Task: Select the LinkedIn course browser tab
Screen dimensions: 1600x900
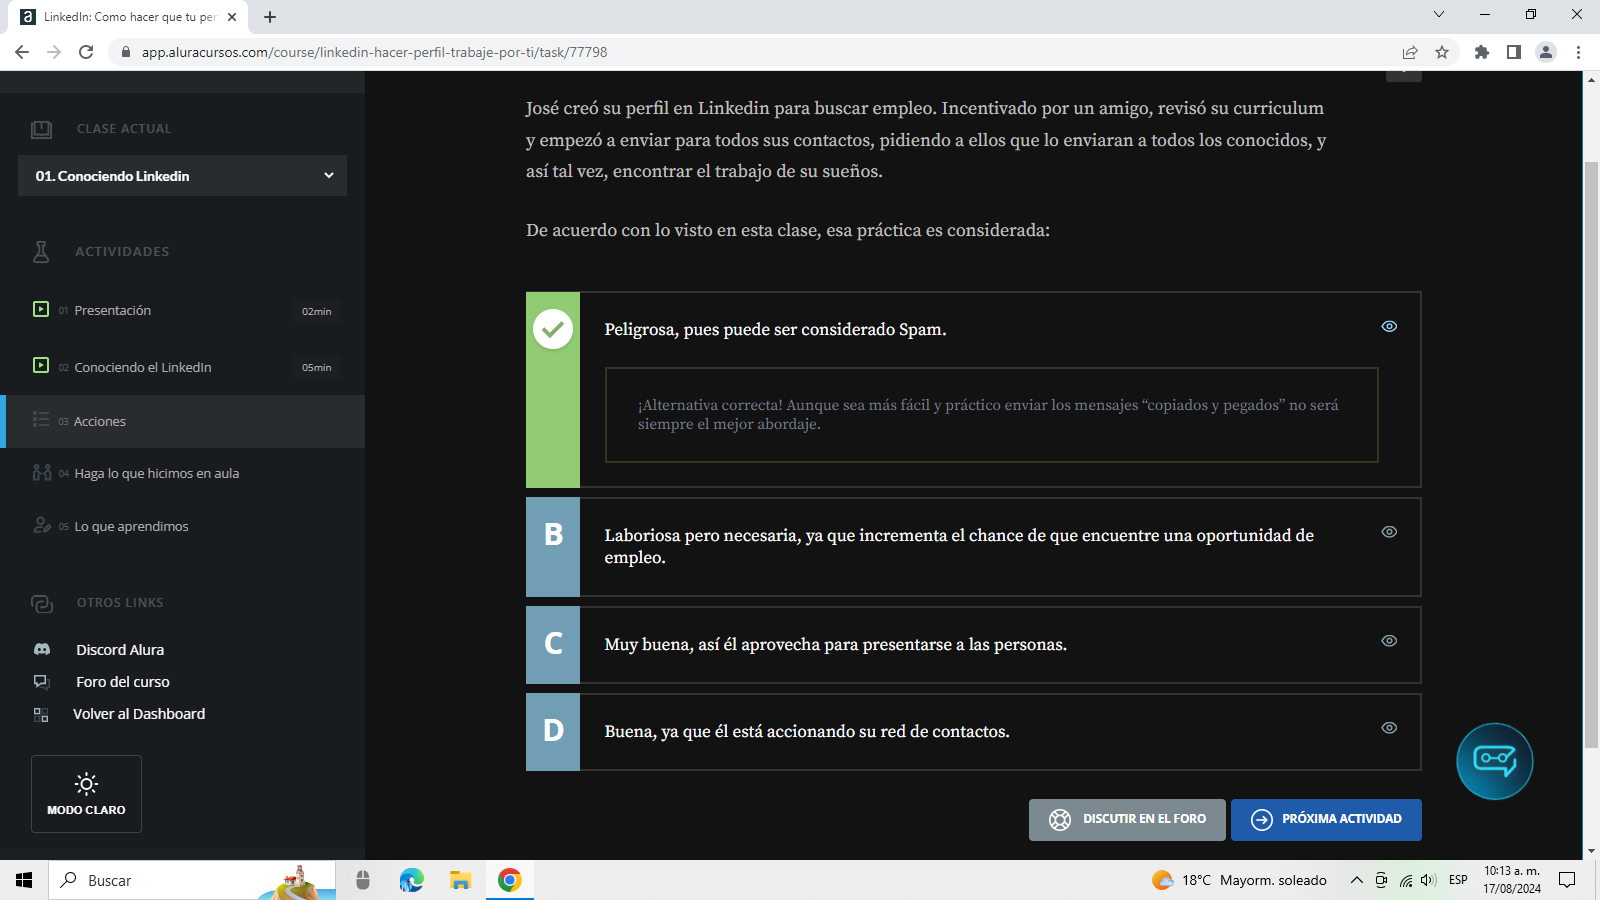Action: (x=128, y=17)
